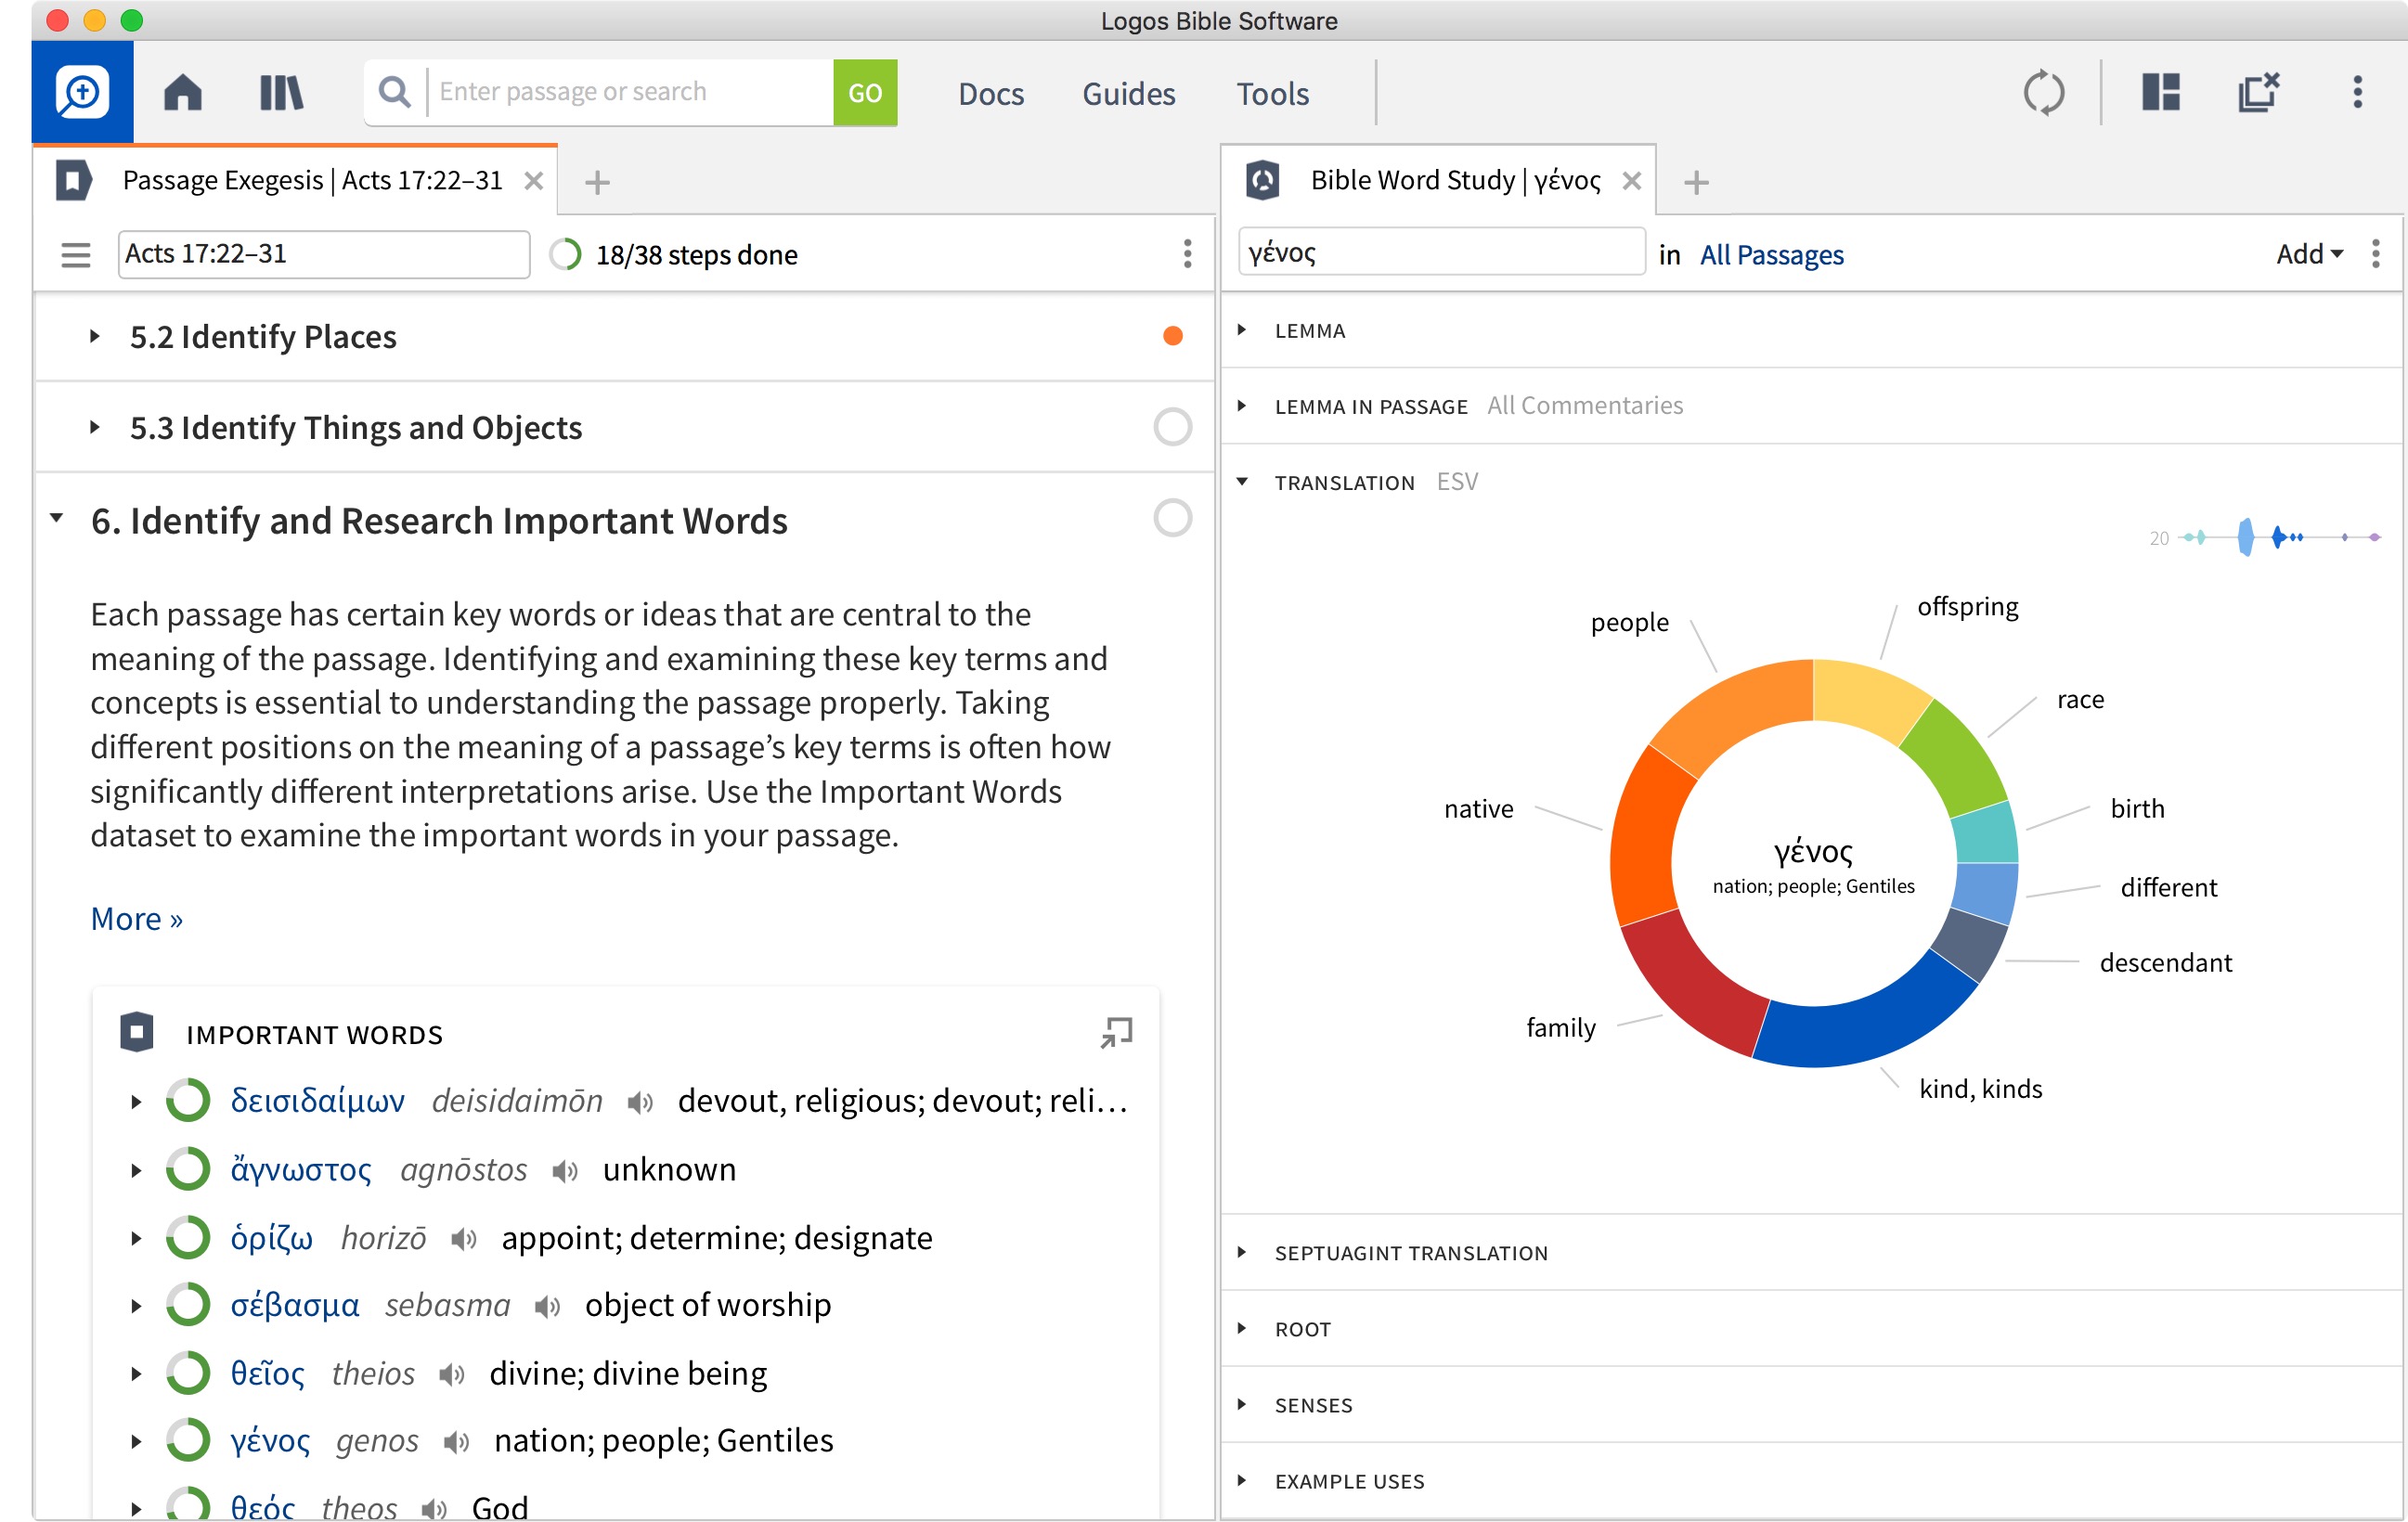Expand the LEMMA section
Image resolution: width=2408 pixels, height=1522 pixels.
point(1242,330)
